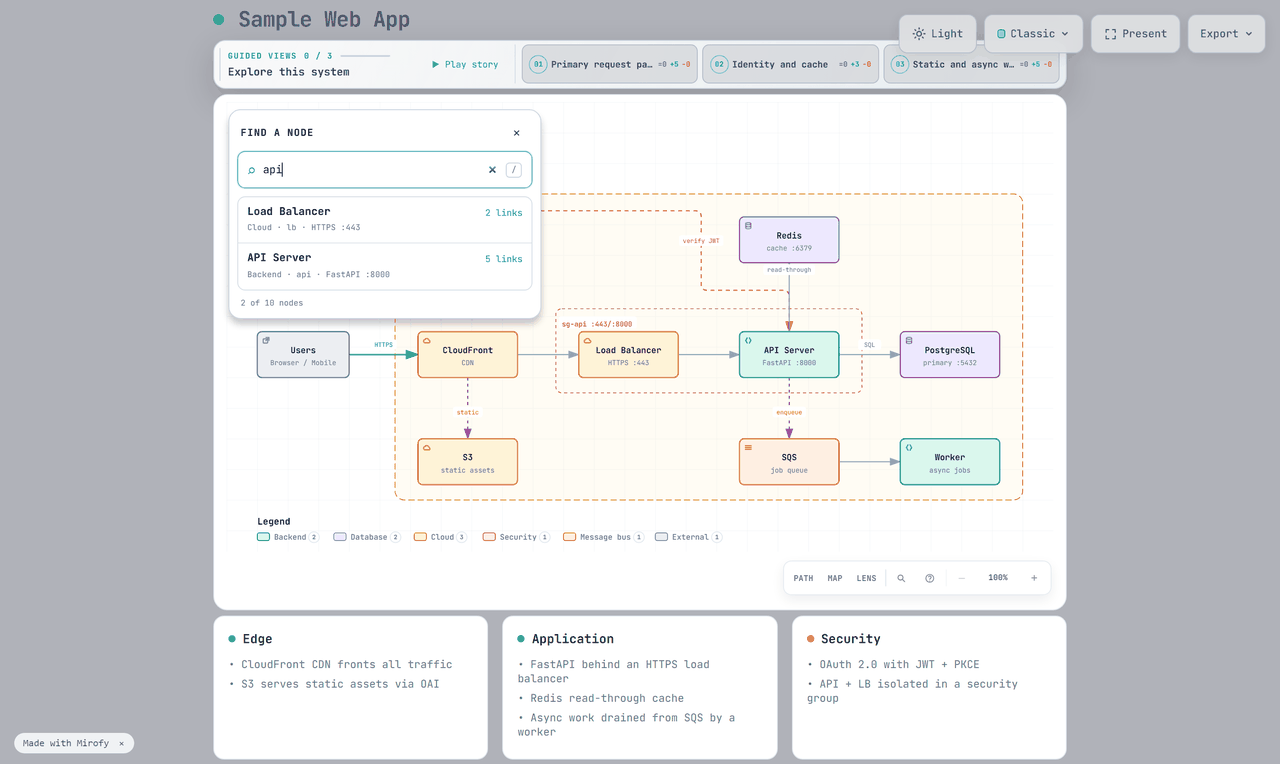The height and width of the screenshot is (764, 1280).
Task: Click the search magnifier in the canvas toolbar
Action: coord(901,578)
